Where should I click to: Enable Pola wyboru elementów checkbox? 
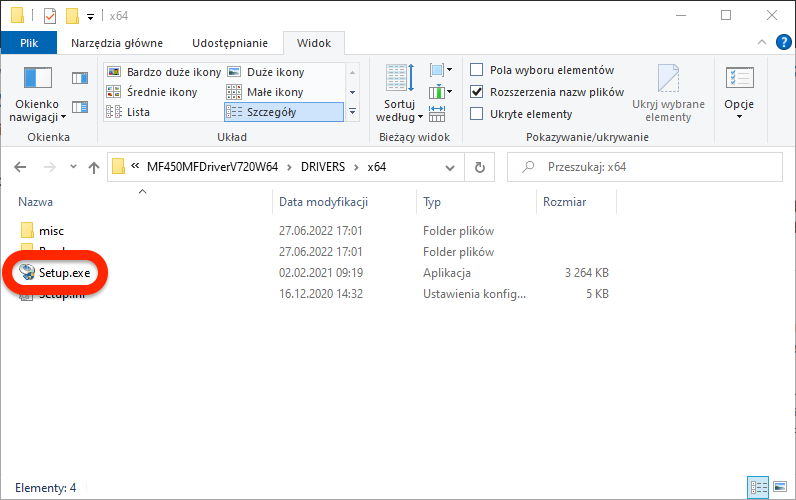pyautogui.click(x=477, y=70)
